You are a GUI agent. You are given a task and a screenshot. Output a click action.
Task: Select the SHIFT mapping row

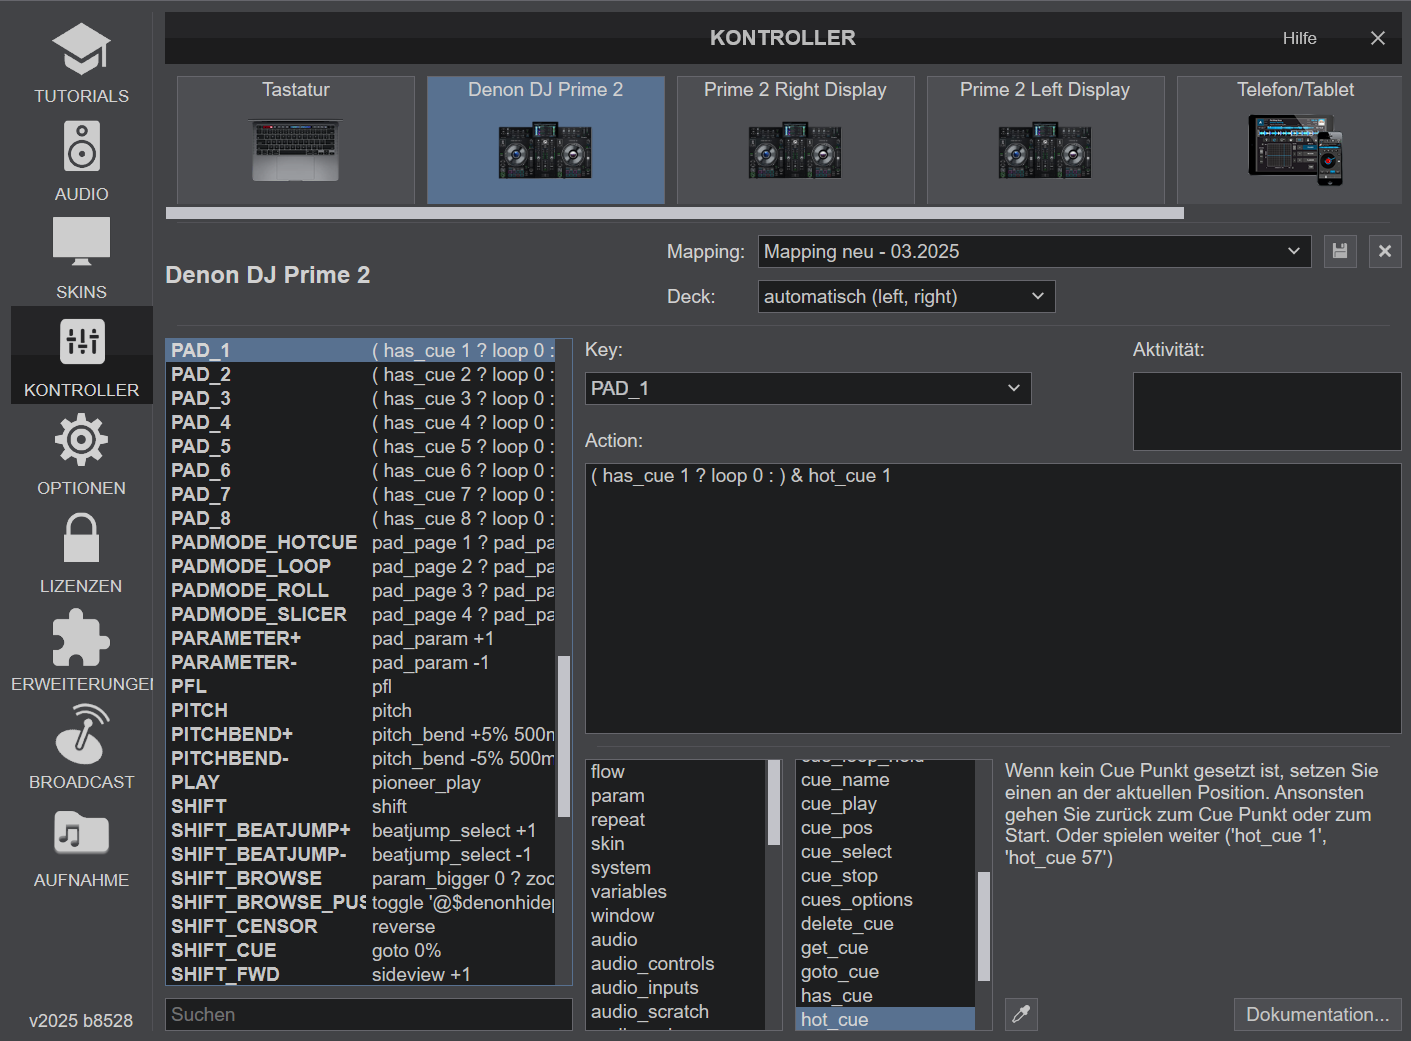click(x=361, y=806)
